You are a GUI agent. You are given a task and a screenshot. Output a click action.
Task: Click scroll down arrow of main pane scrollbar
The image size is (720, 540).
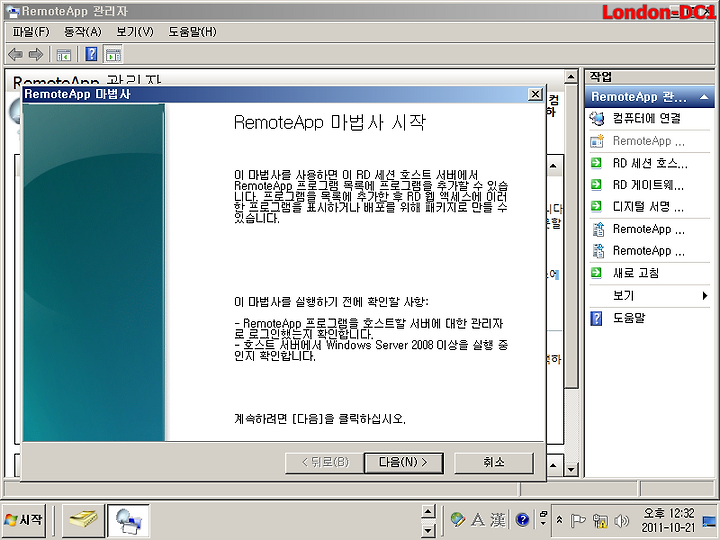(571, 469)
